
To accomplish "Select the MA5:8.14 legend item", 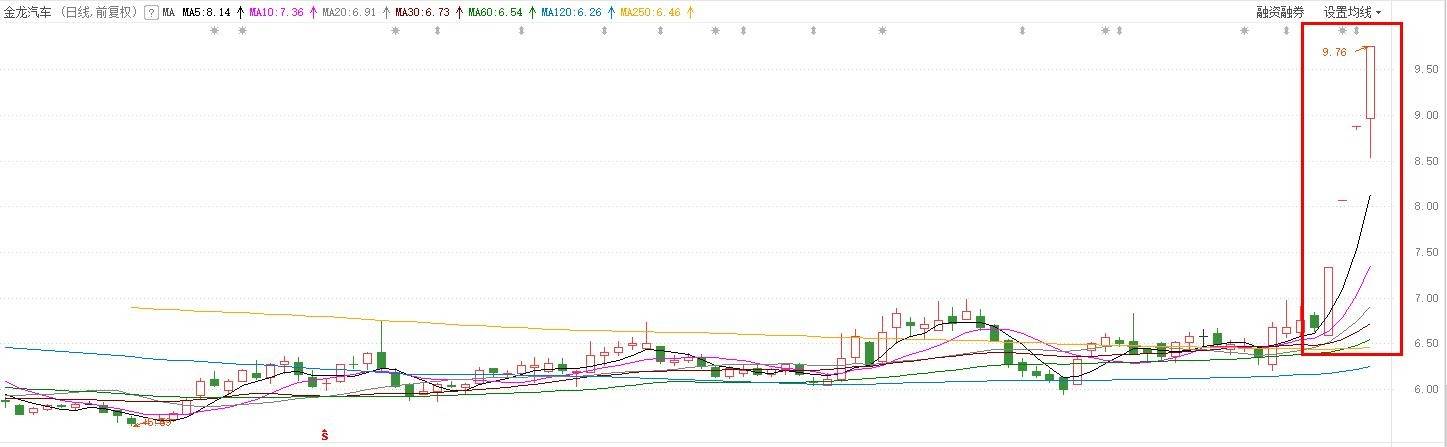I will [x=207, y=13].
